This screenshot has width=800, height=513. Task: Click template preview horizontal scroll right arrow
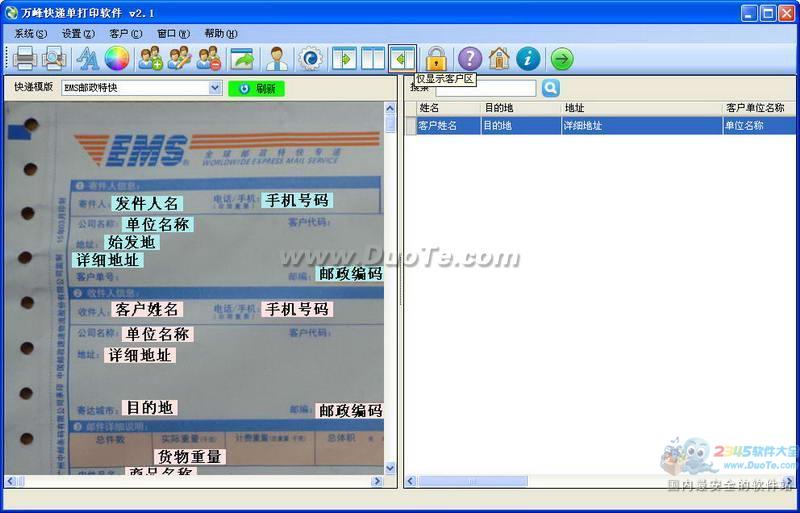point(378,481)
